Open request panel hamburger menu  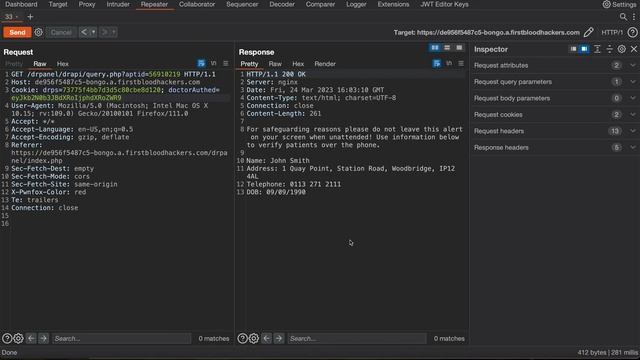[x=226, y=64]
